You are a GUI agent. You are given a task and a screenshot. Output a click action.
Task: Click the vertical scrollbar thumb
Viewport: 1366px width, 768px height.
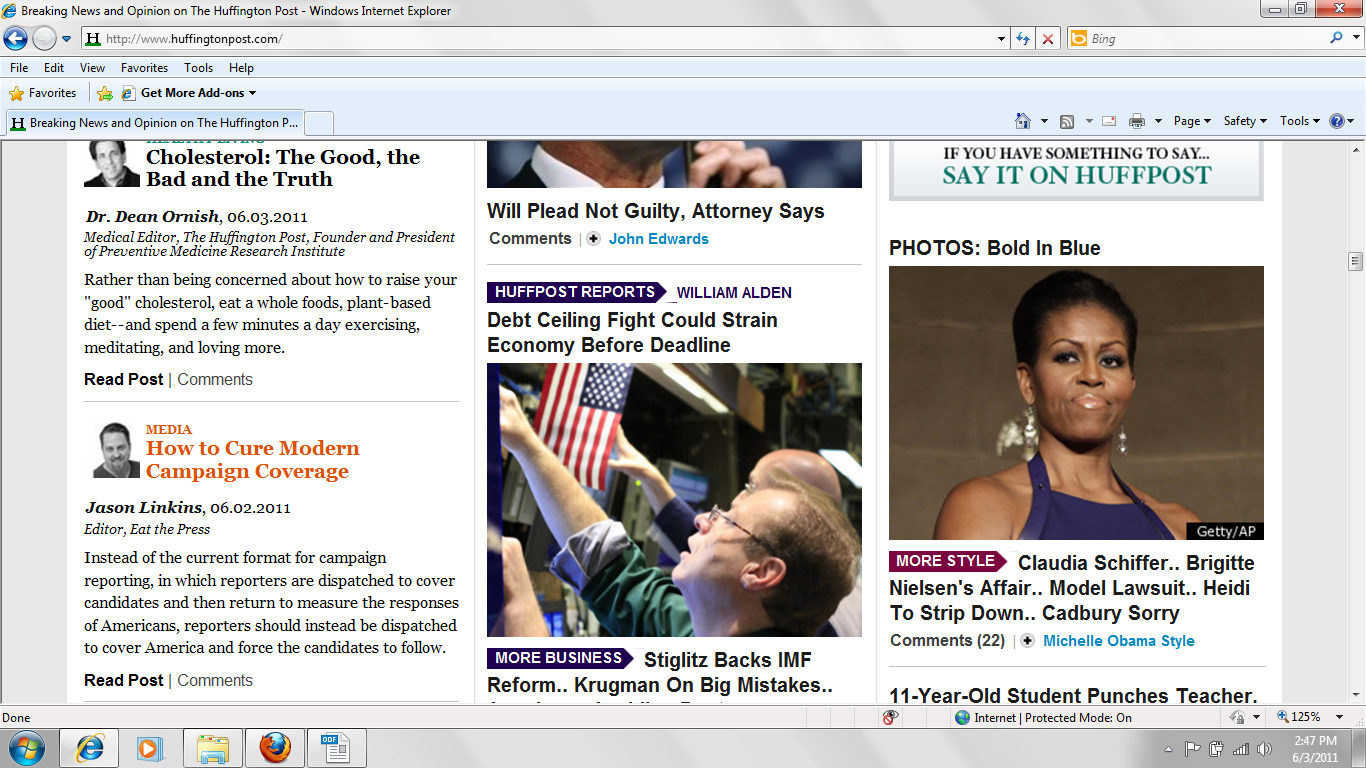pyautogui.click(x=1356, y=262)
